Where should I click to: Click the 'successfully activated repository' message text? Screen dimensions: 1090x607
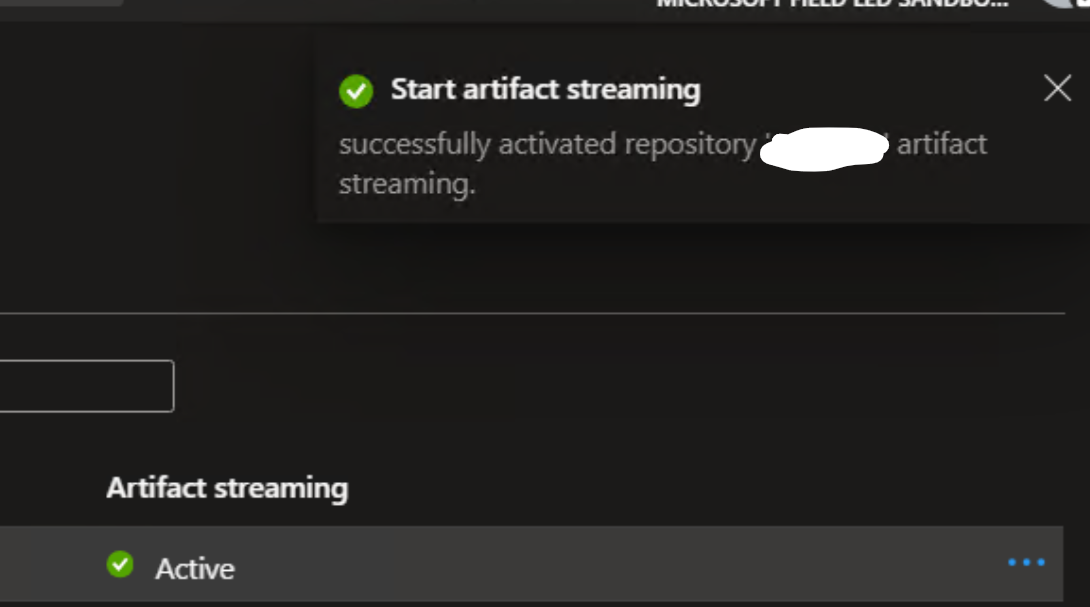coord(546,144)
